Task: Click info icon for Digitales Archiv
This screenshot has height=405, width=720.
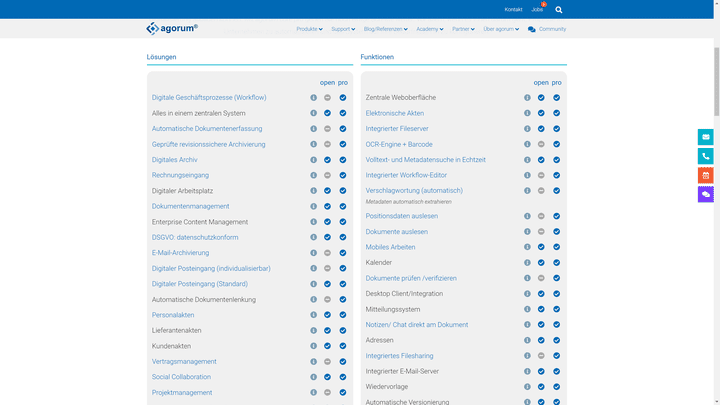Action: 313,160
